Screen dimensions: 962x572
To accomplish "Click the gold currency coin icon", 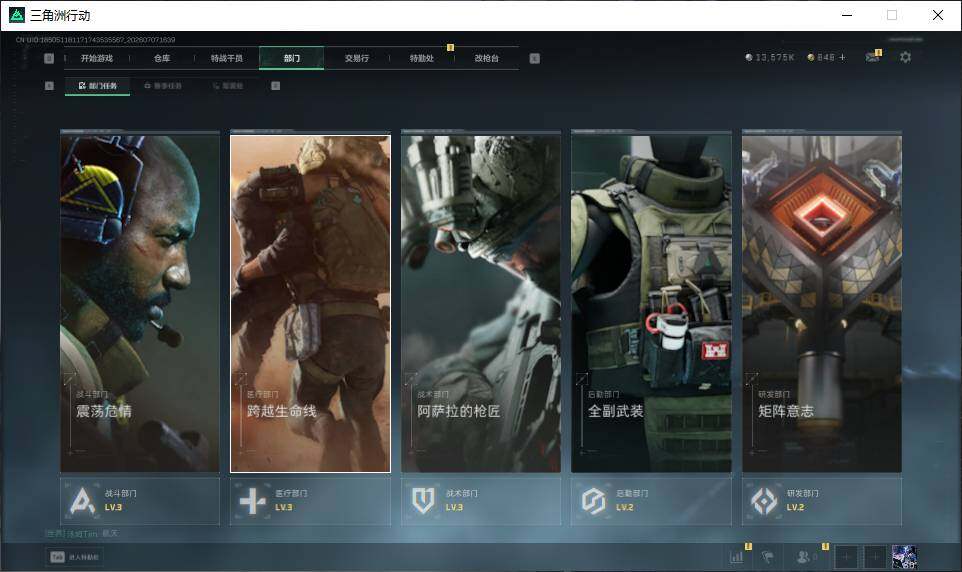I will point(810,57).
